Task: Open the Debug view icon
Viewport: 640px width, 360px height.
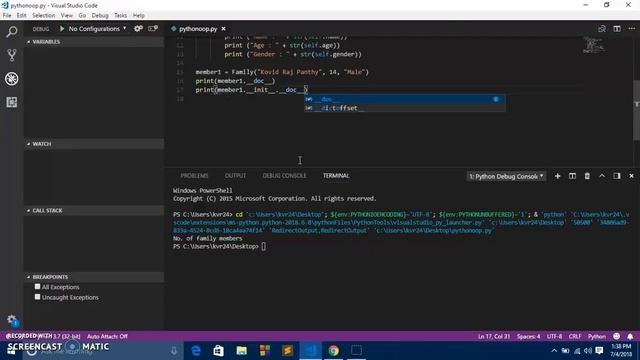Action: pos(11,79)
